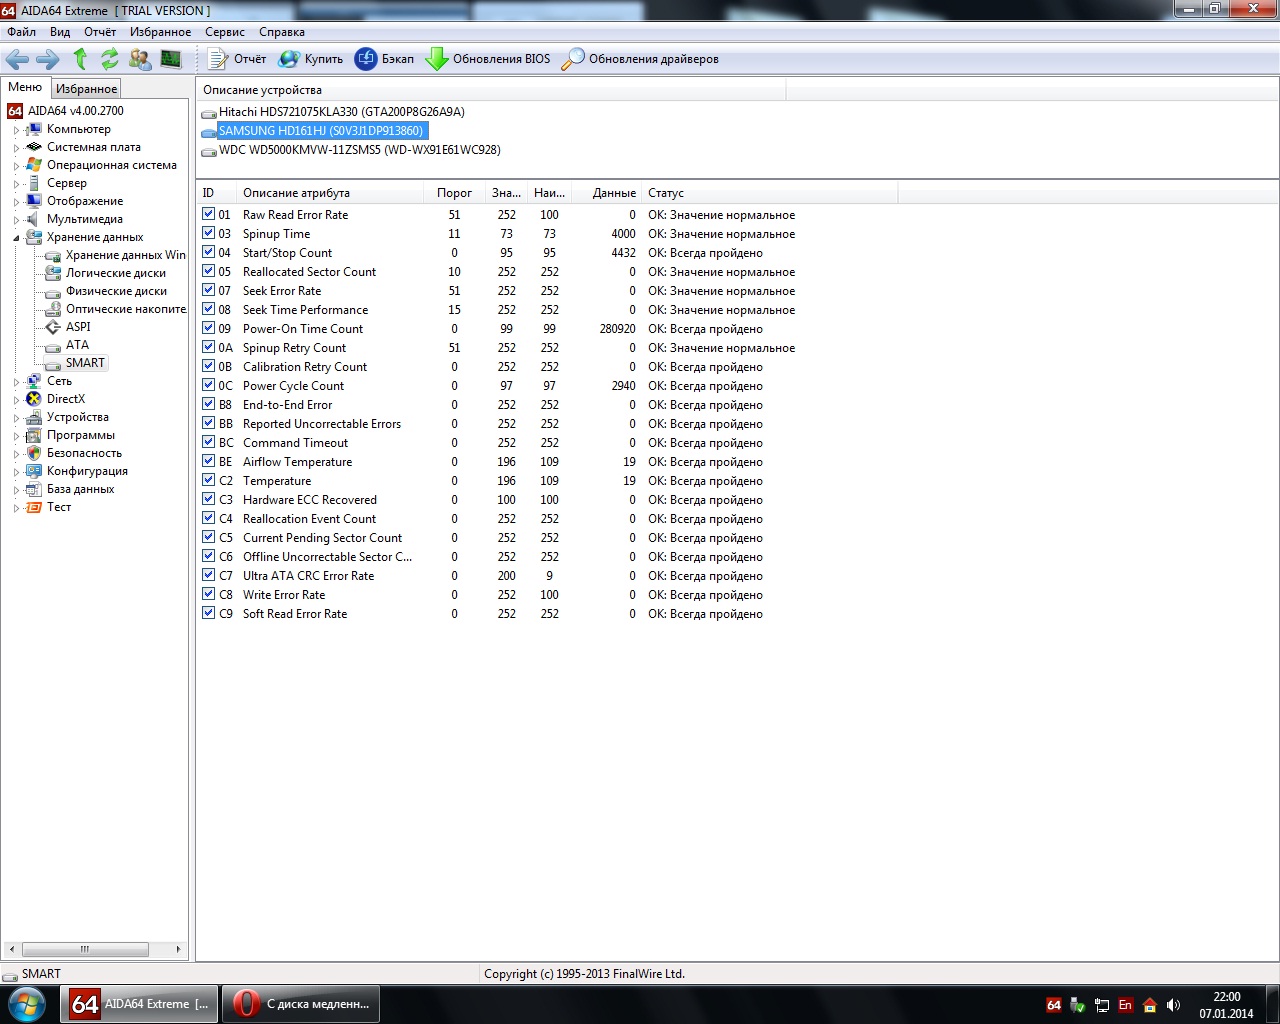The width and height of the screenshot is (1280, 1024).
Task: Expand the Системная плата node
Action: (x=16, y=148)
